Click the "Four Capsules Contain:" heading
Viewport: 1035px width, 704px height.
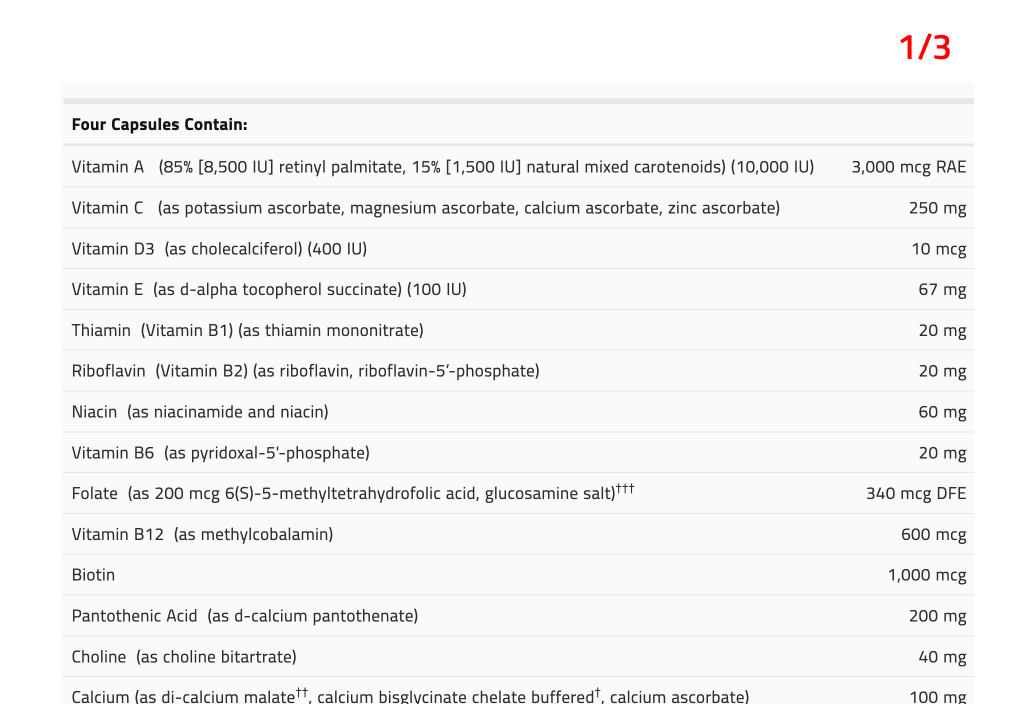tap(159, 125)
